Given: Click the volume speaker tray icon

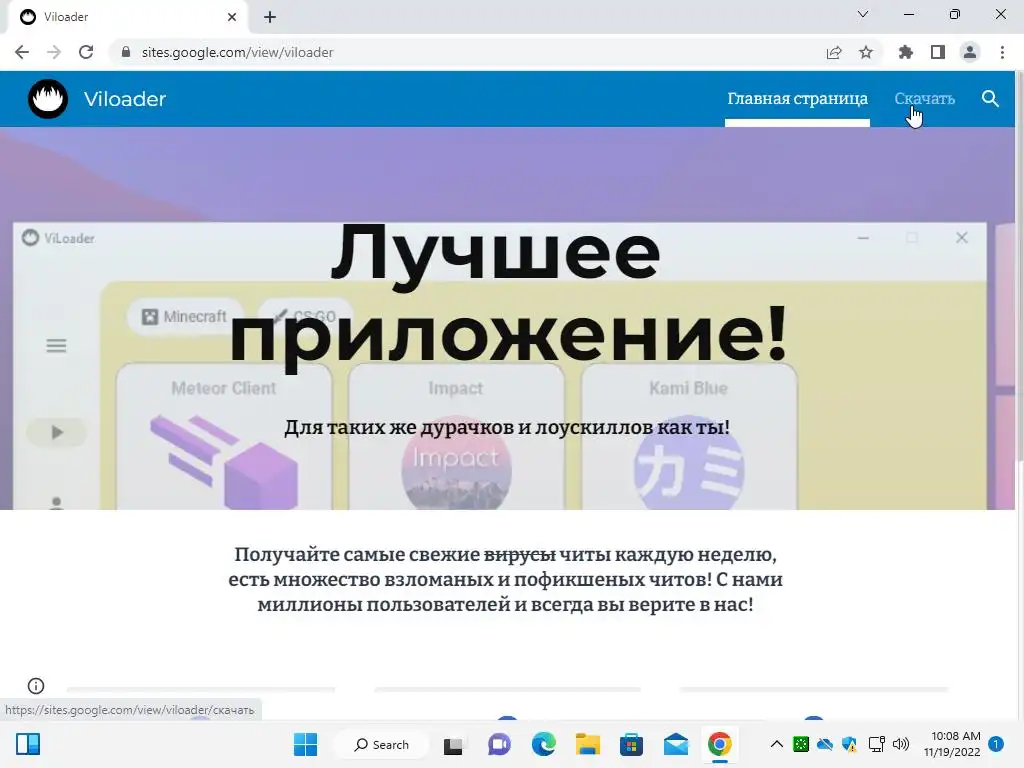Looking at the screenshot, I should (901, 744).
